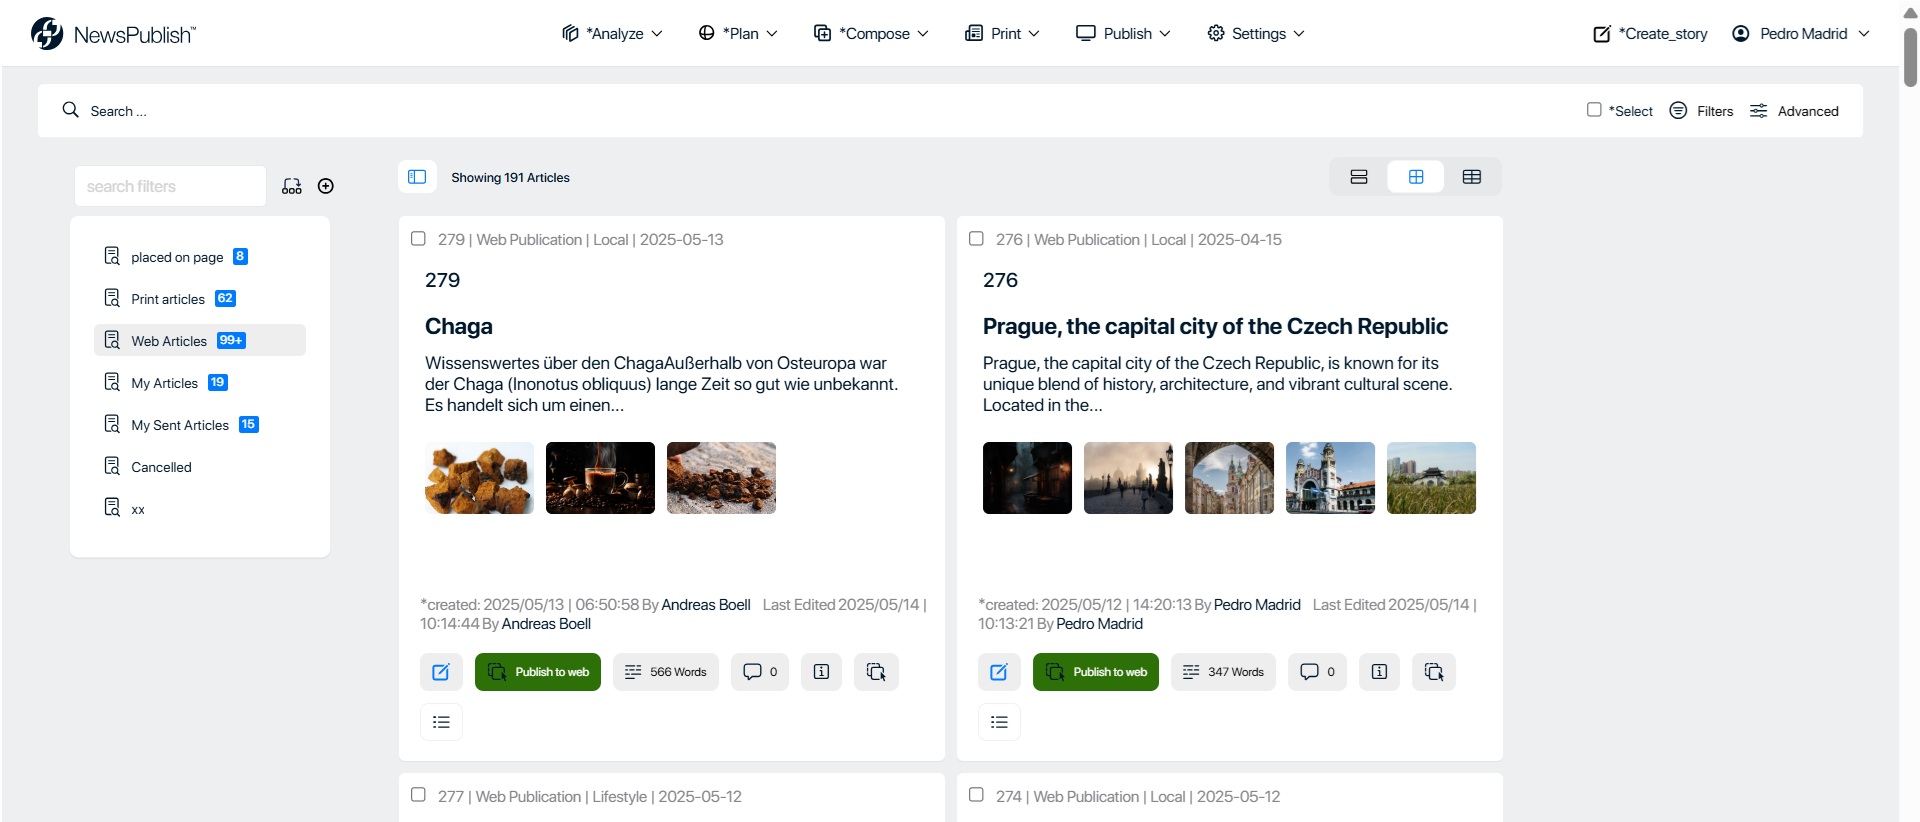1920x822 pixels.
Task: Expand the Print dropdown menu
Action: pos(1002,33)
